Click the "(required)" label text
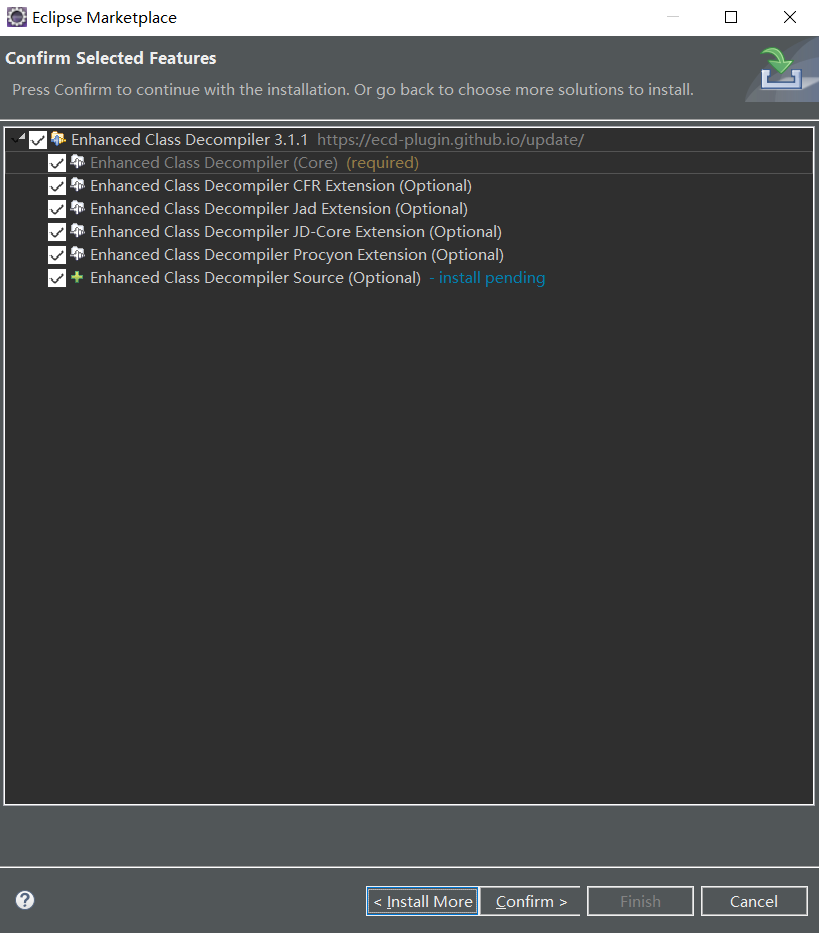Viewport: 819px width, 933px height. point(383,163)
